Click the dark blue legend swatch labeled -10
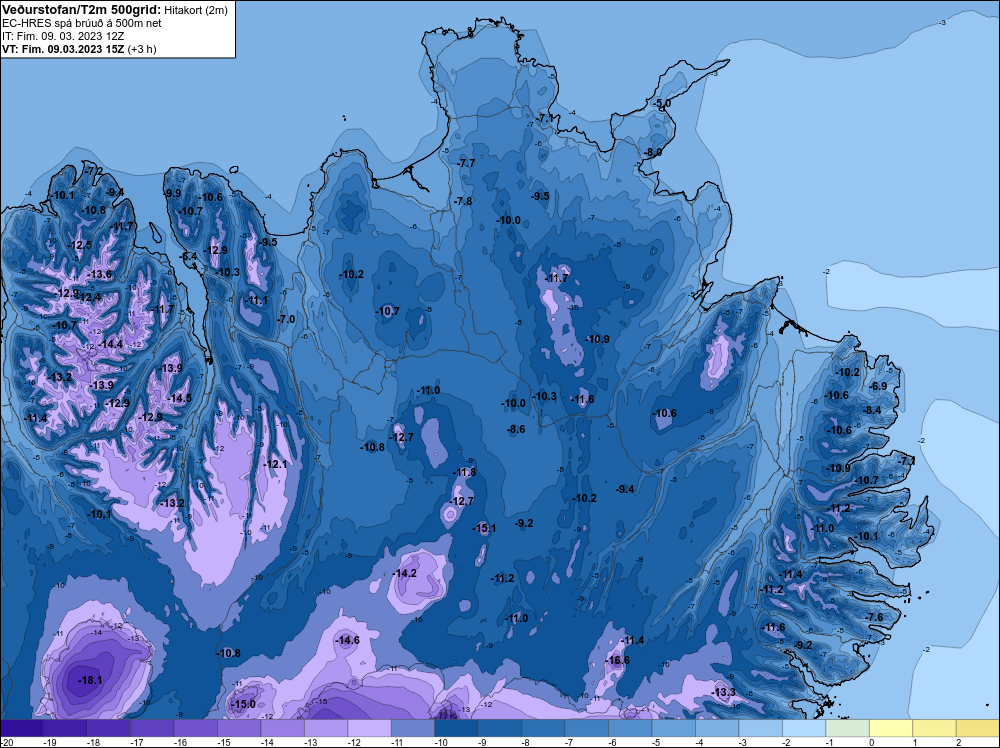Image resolution: width=1000 pixels, height=748 pixels. [x=456, y=728]
